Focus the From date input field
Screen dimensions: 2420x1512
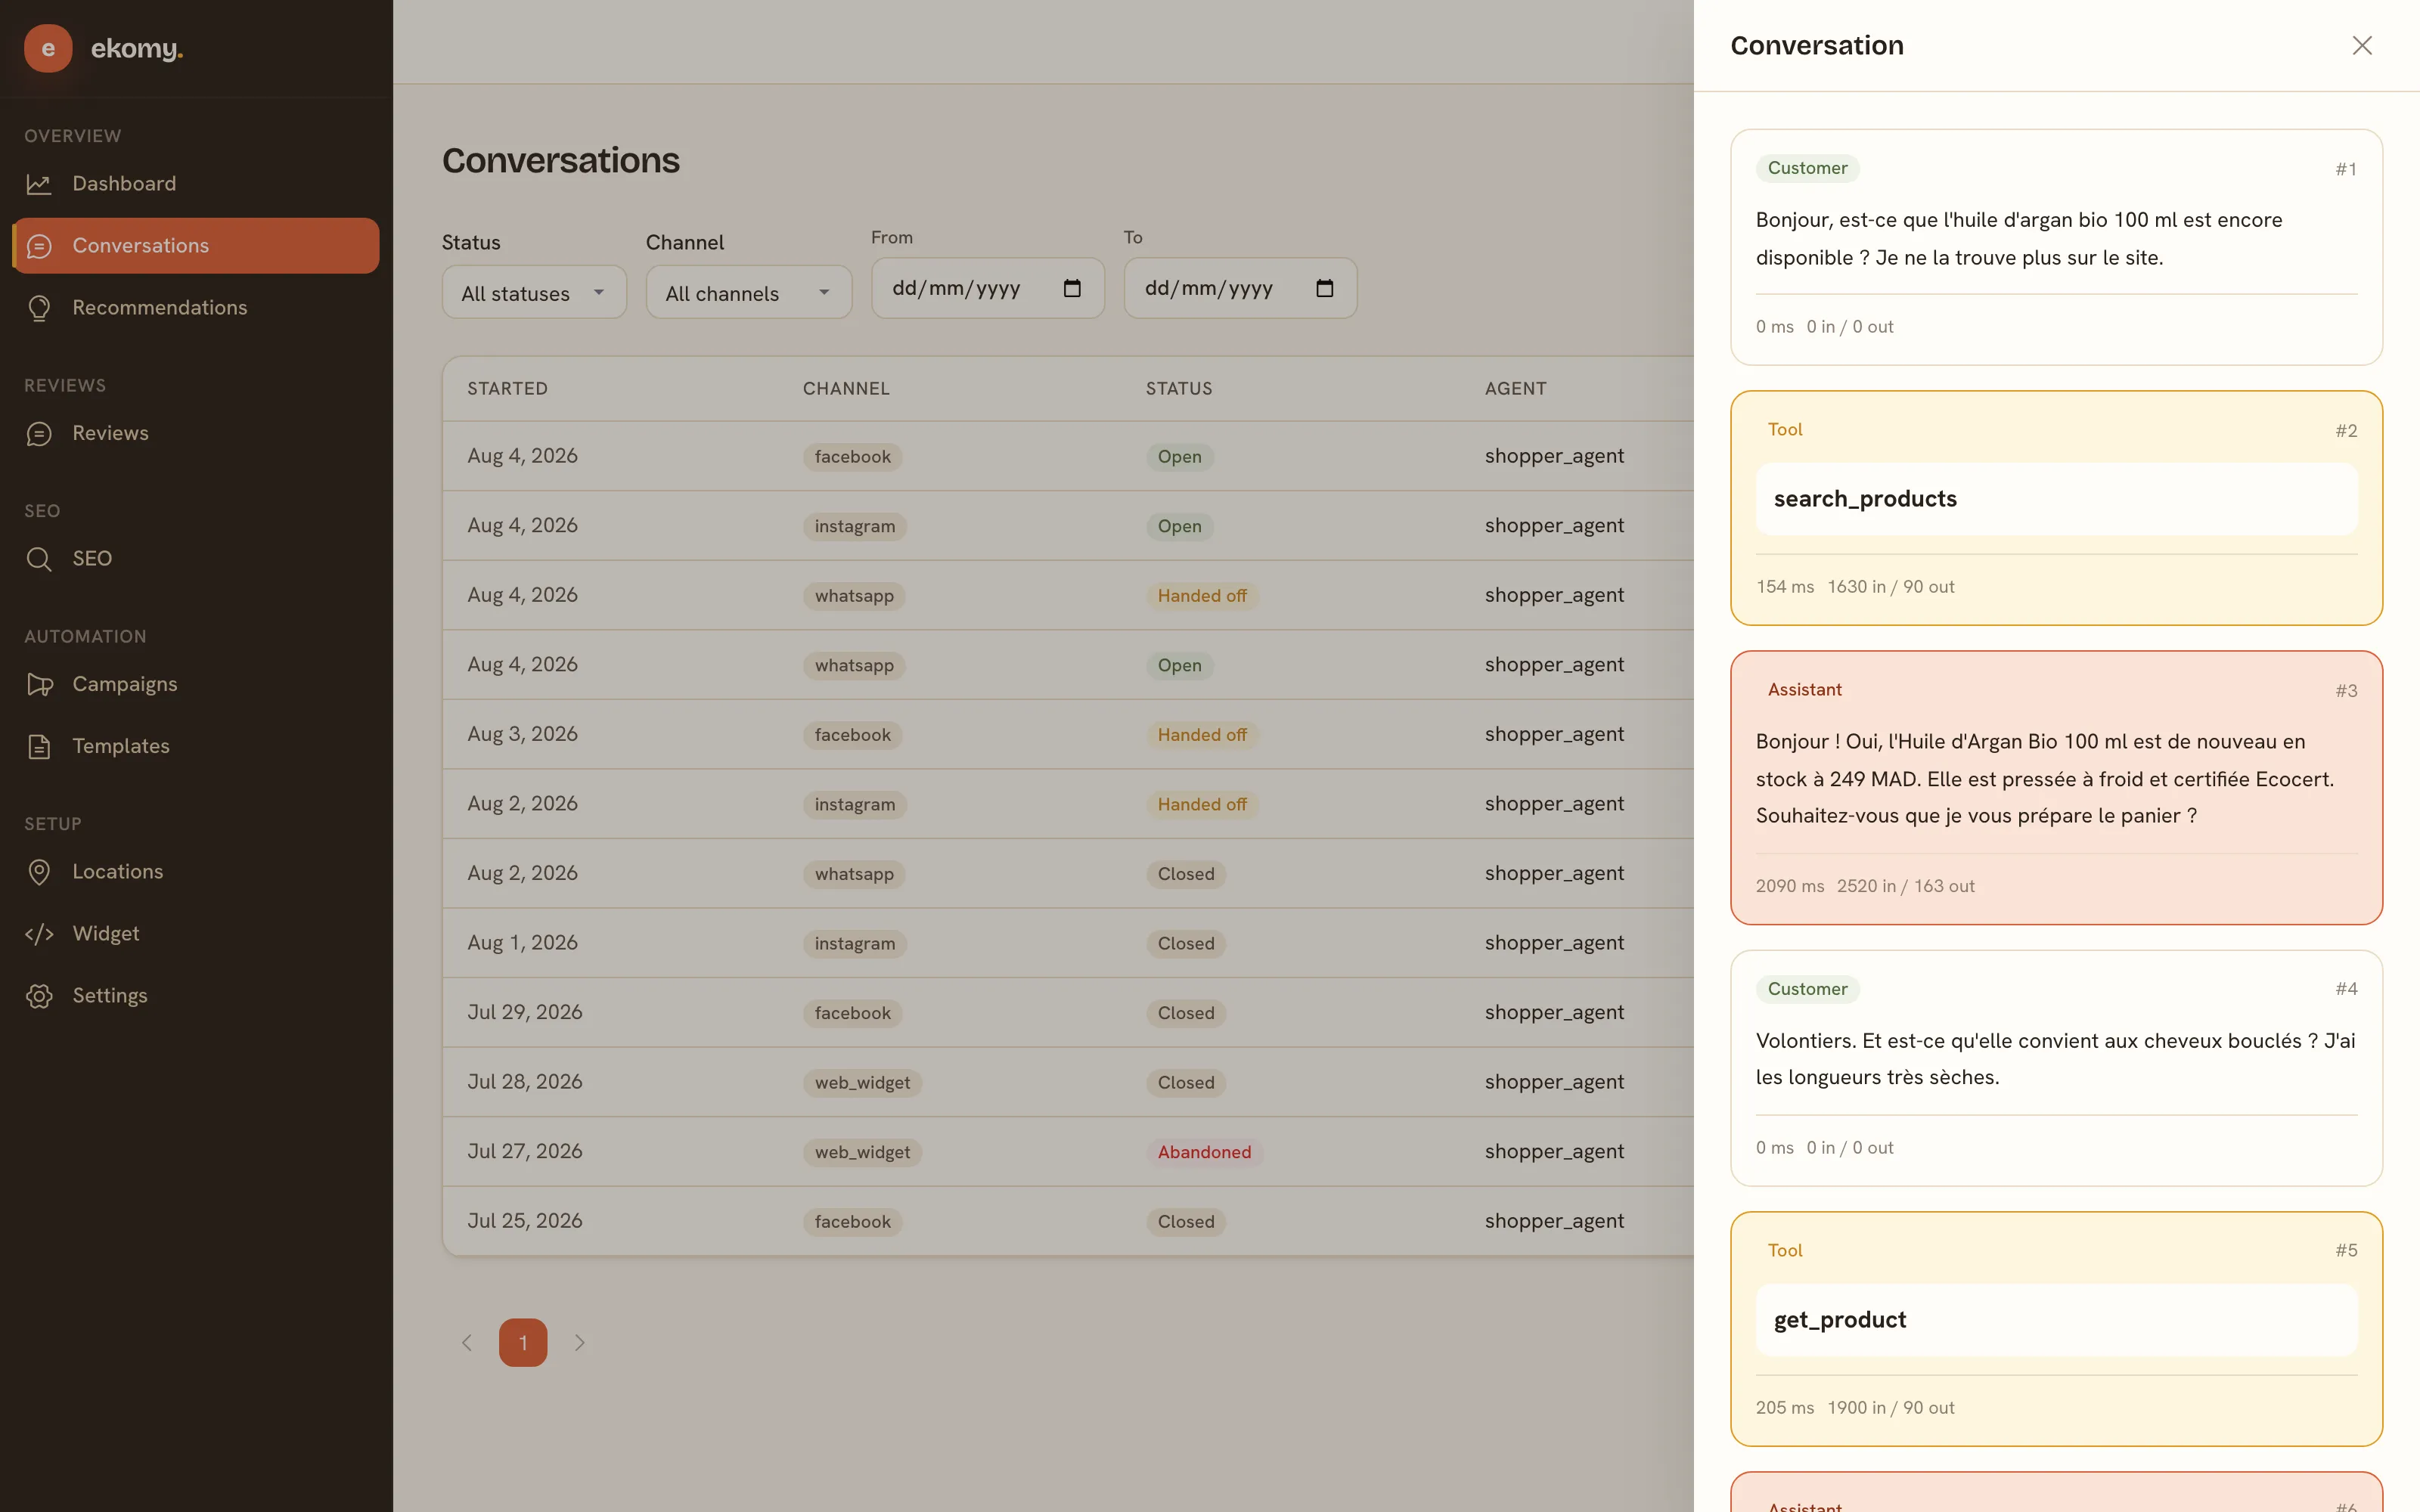(x=987, y=289)
